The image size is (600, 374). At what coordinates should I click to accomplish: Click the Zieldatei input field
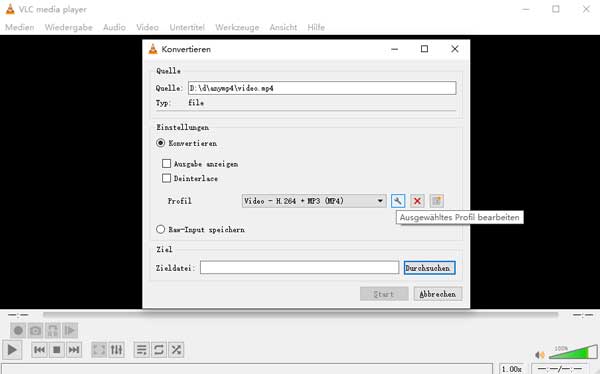coord(299,268)
